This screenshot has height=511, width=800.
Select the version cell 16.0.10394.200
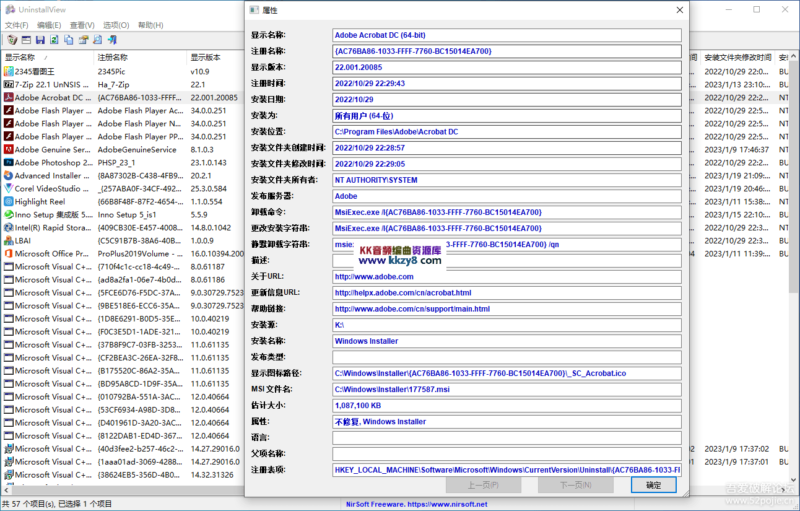tap(217, 253)
